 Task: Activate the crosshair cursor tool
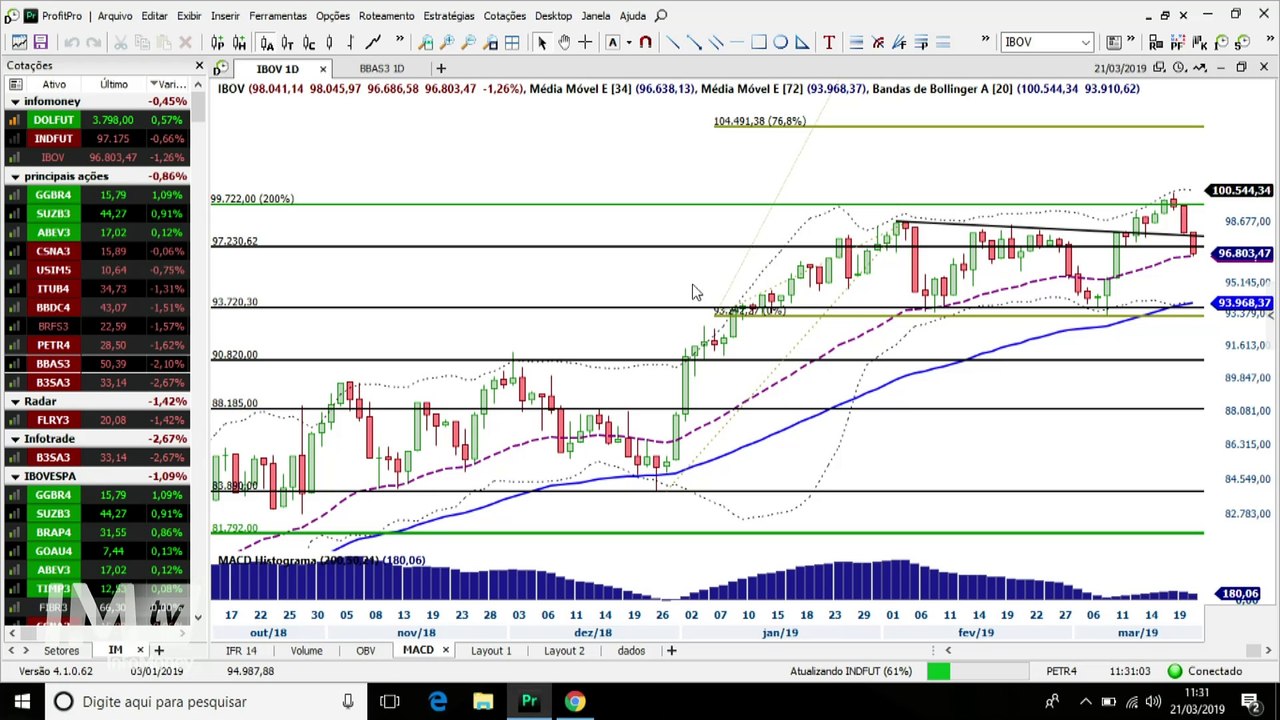[x=585, y=42]
